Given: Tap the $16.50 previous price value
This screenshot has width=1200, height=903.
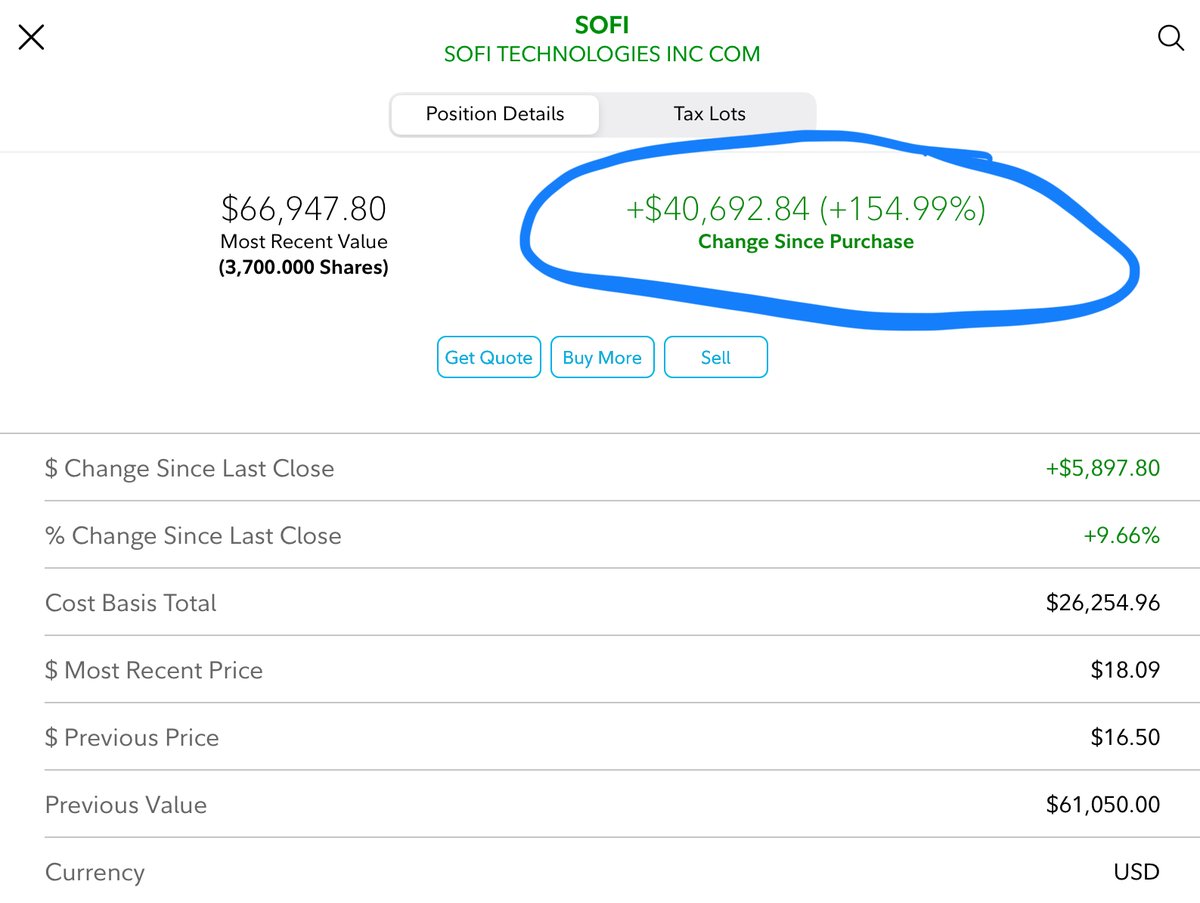Looking at the screenshot, I should 1126,738.
